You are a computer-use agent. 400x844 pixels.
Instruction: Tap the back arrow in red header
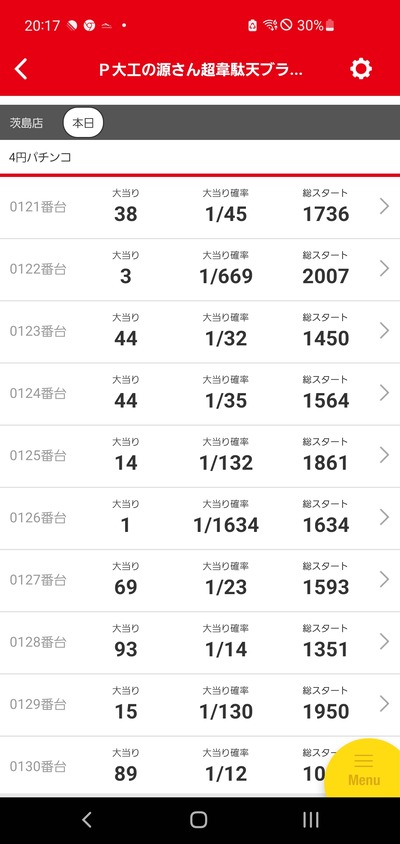[x=21, y=69]
